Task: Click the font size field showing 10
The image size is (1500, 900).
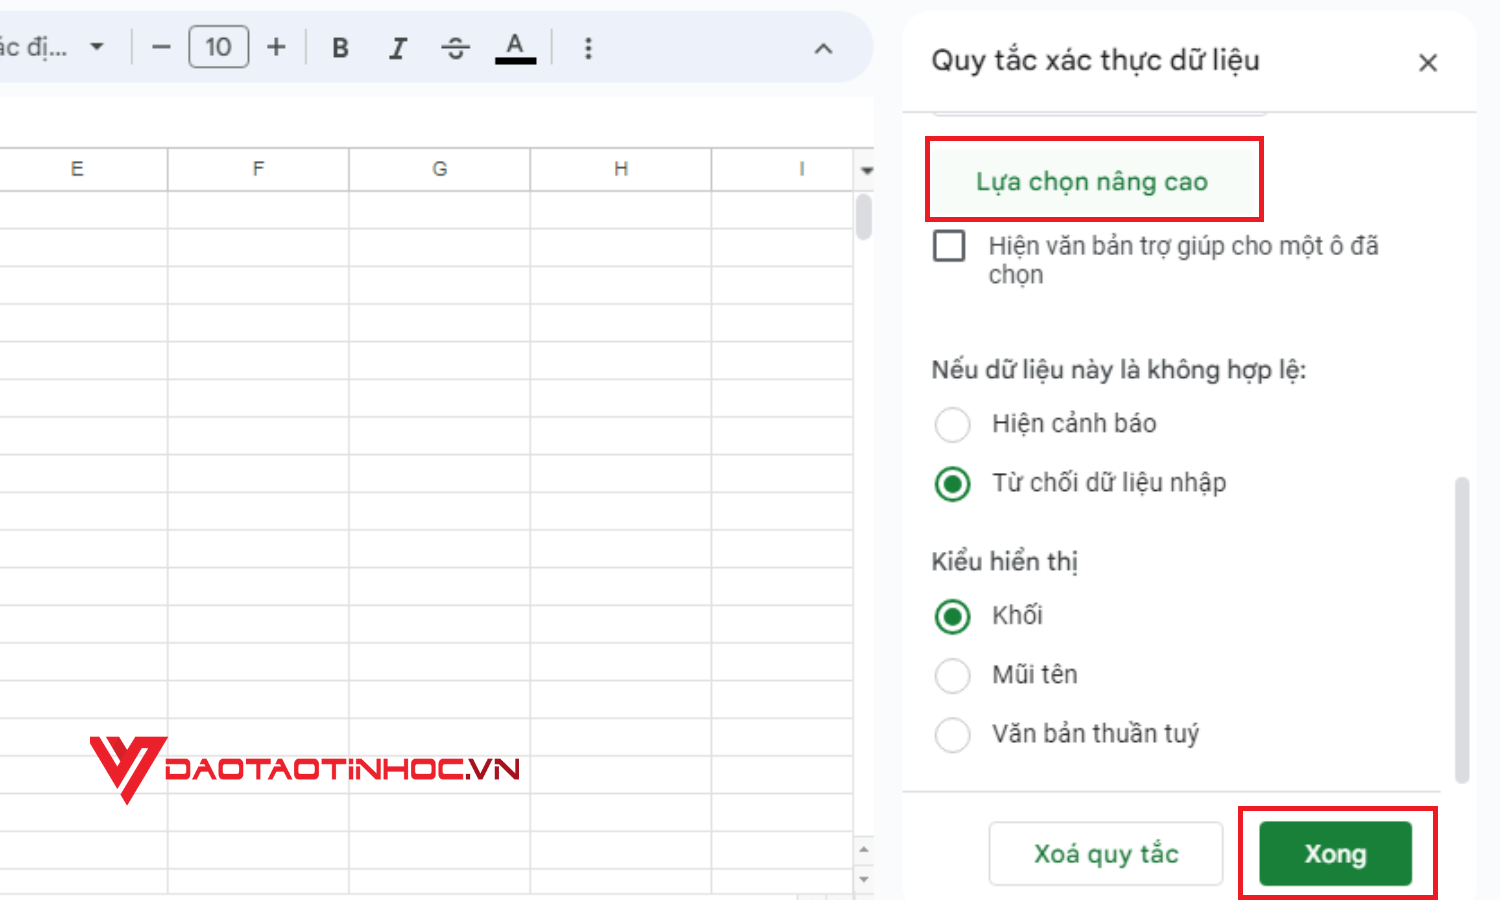Action: (218, 47)
